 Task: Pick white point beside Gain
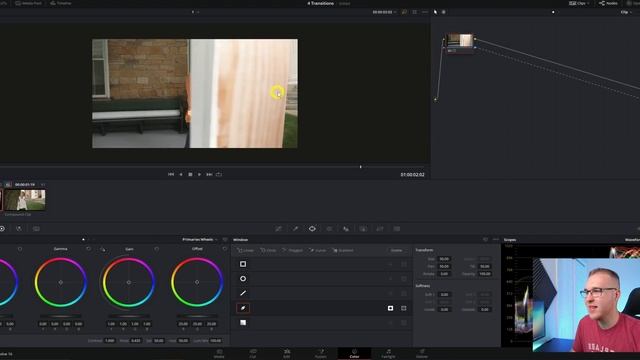coord(102,249)
